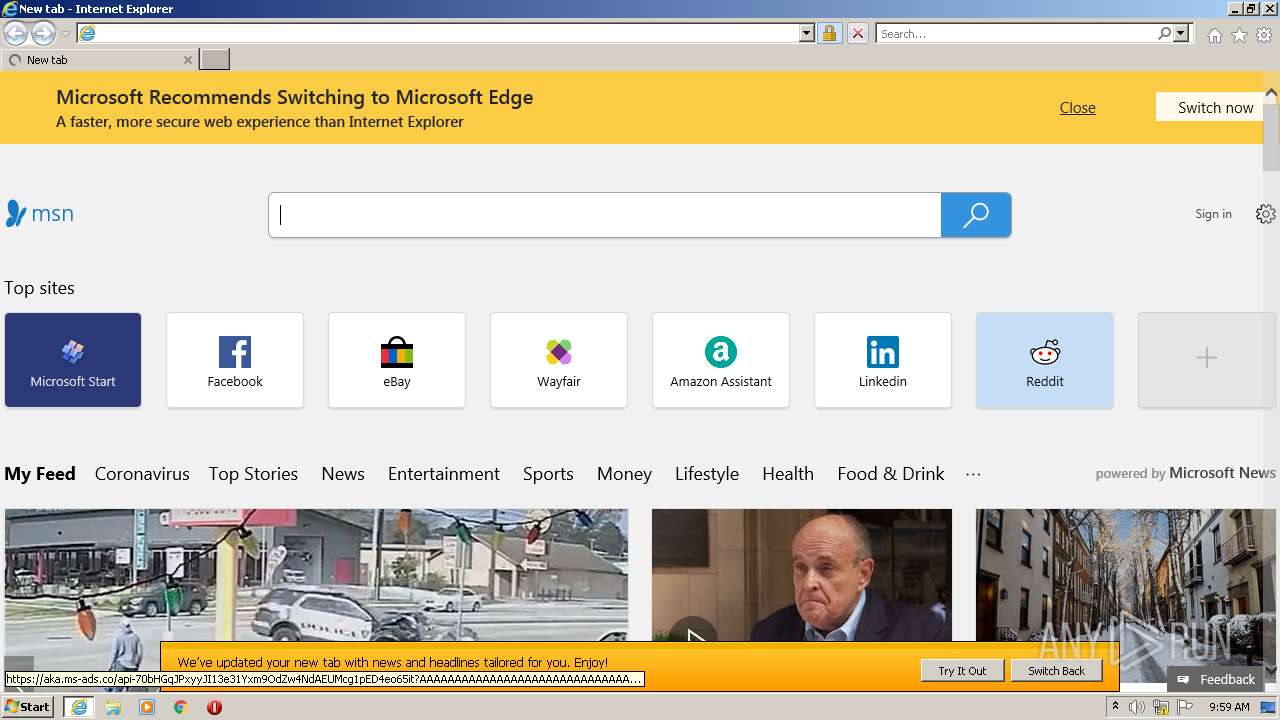1280x720 pixels.
Task: Open the search provider dropdown arrow
Action: tap(1181, 33)
